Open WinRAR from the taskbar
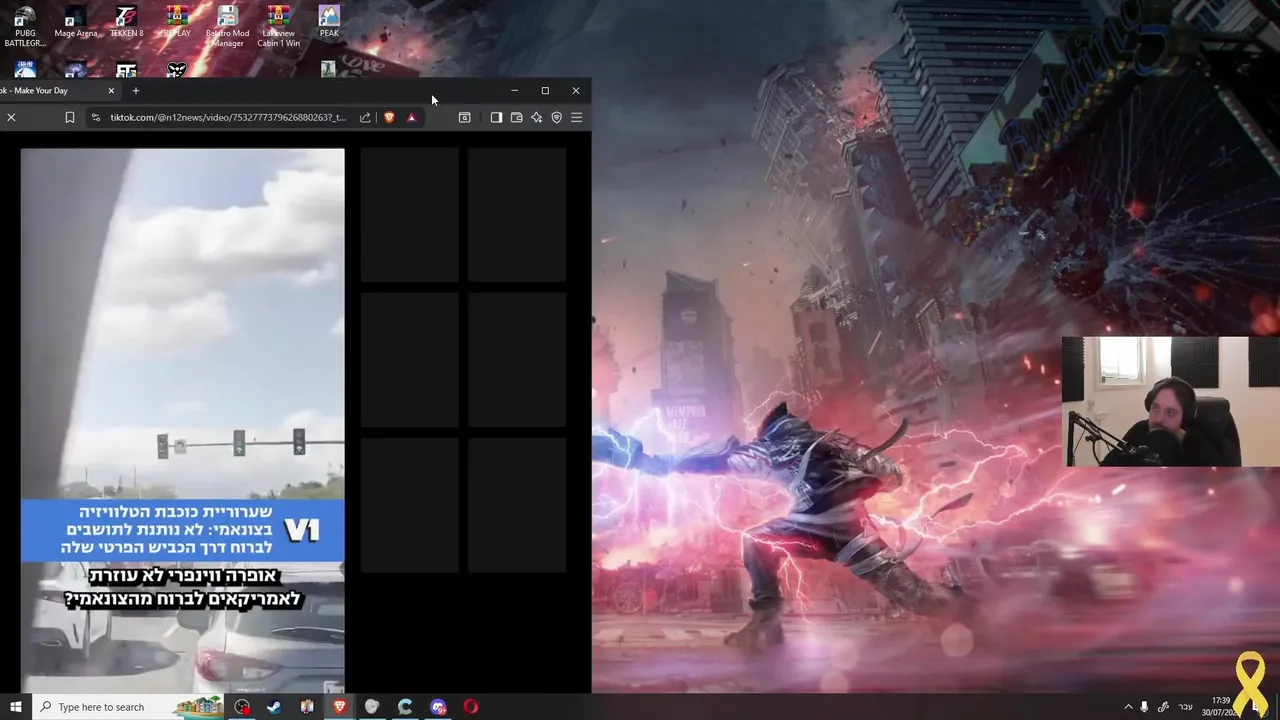This screenshot has width=1280, height=720. tap(307, 707)
